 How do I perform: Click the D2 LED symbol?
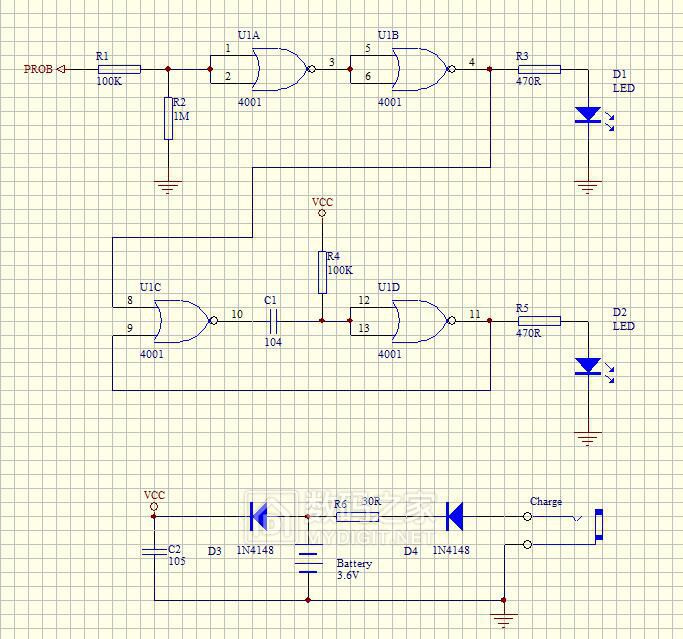click(587, 367)
